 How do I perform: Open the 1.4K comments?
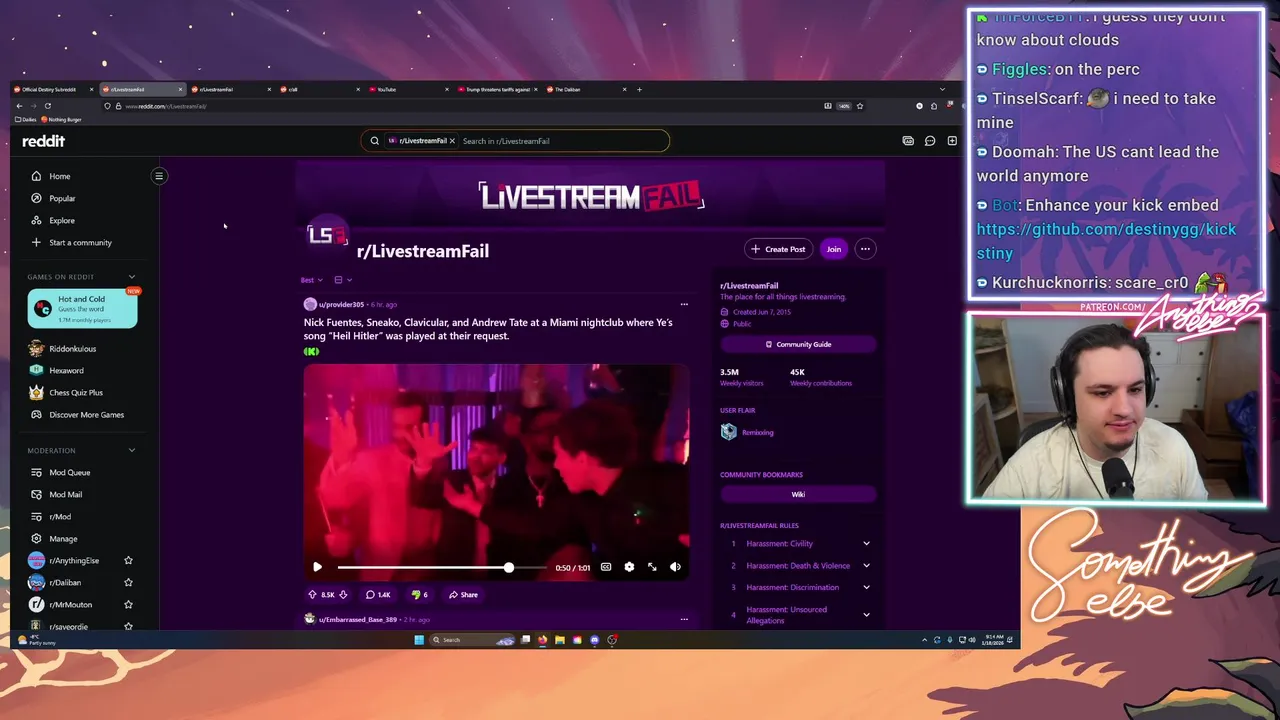378,595
